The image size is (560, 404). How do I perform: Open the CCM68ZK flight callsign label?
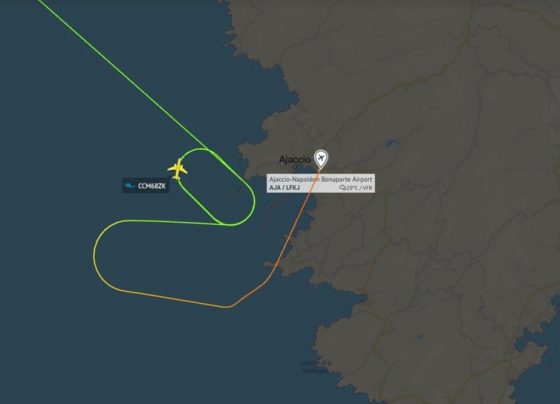(146, 185)
